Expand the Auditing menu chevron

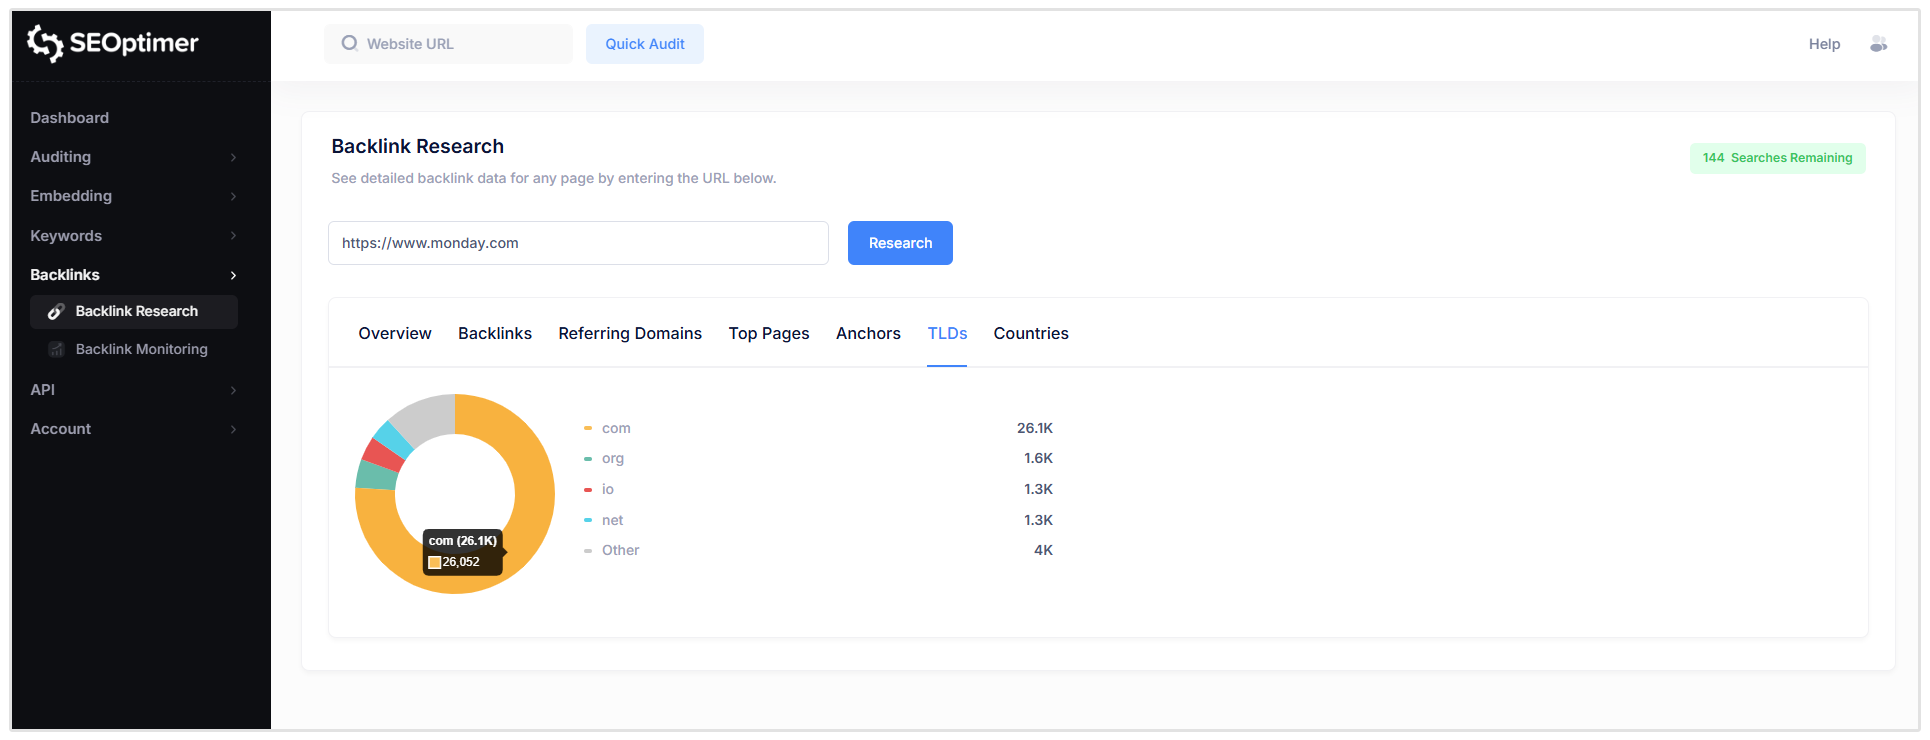233,157
